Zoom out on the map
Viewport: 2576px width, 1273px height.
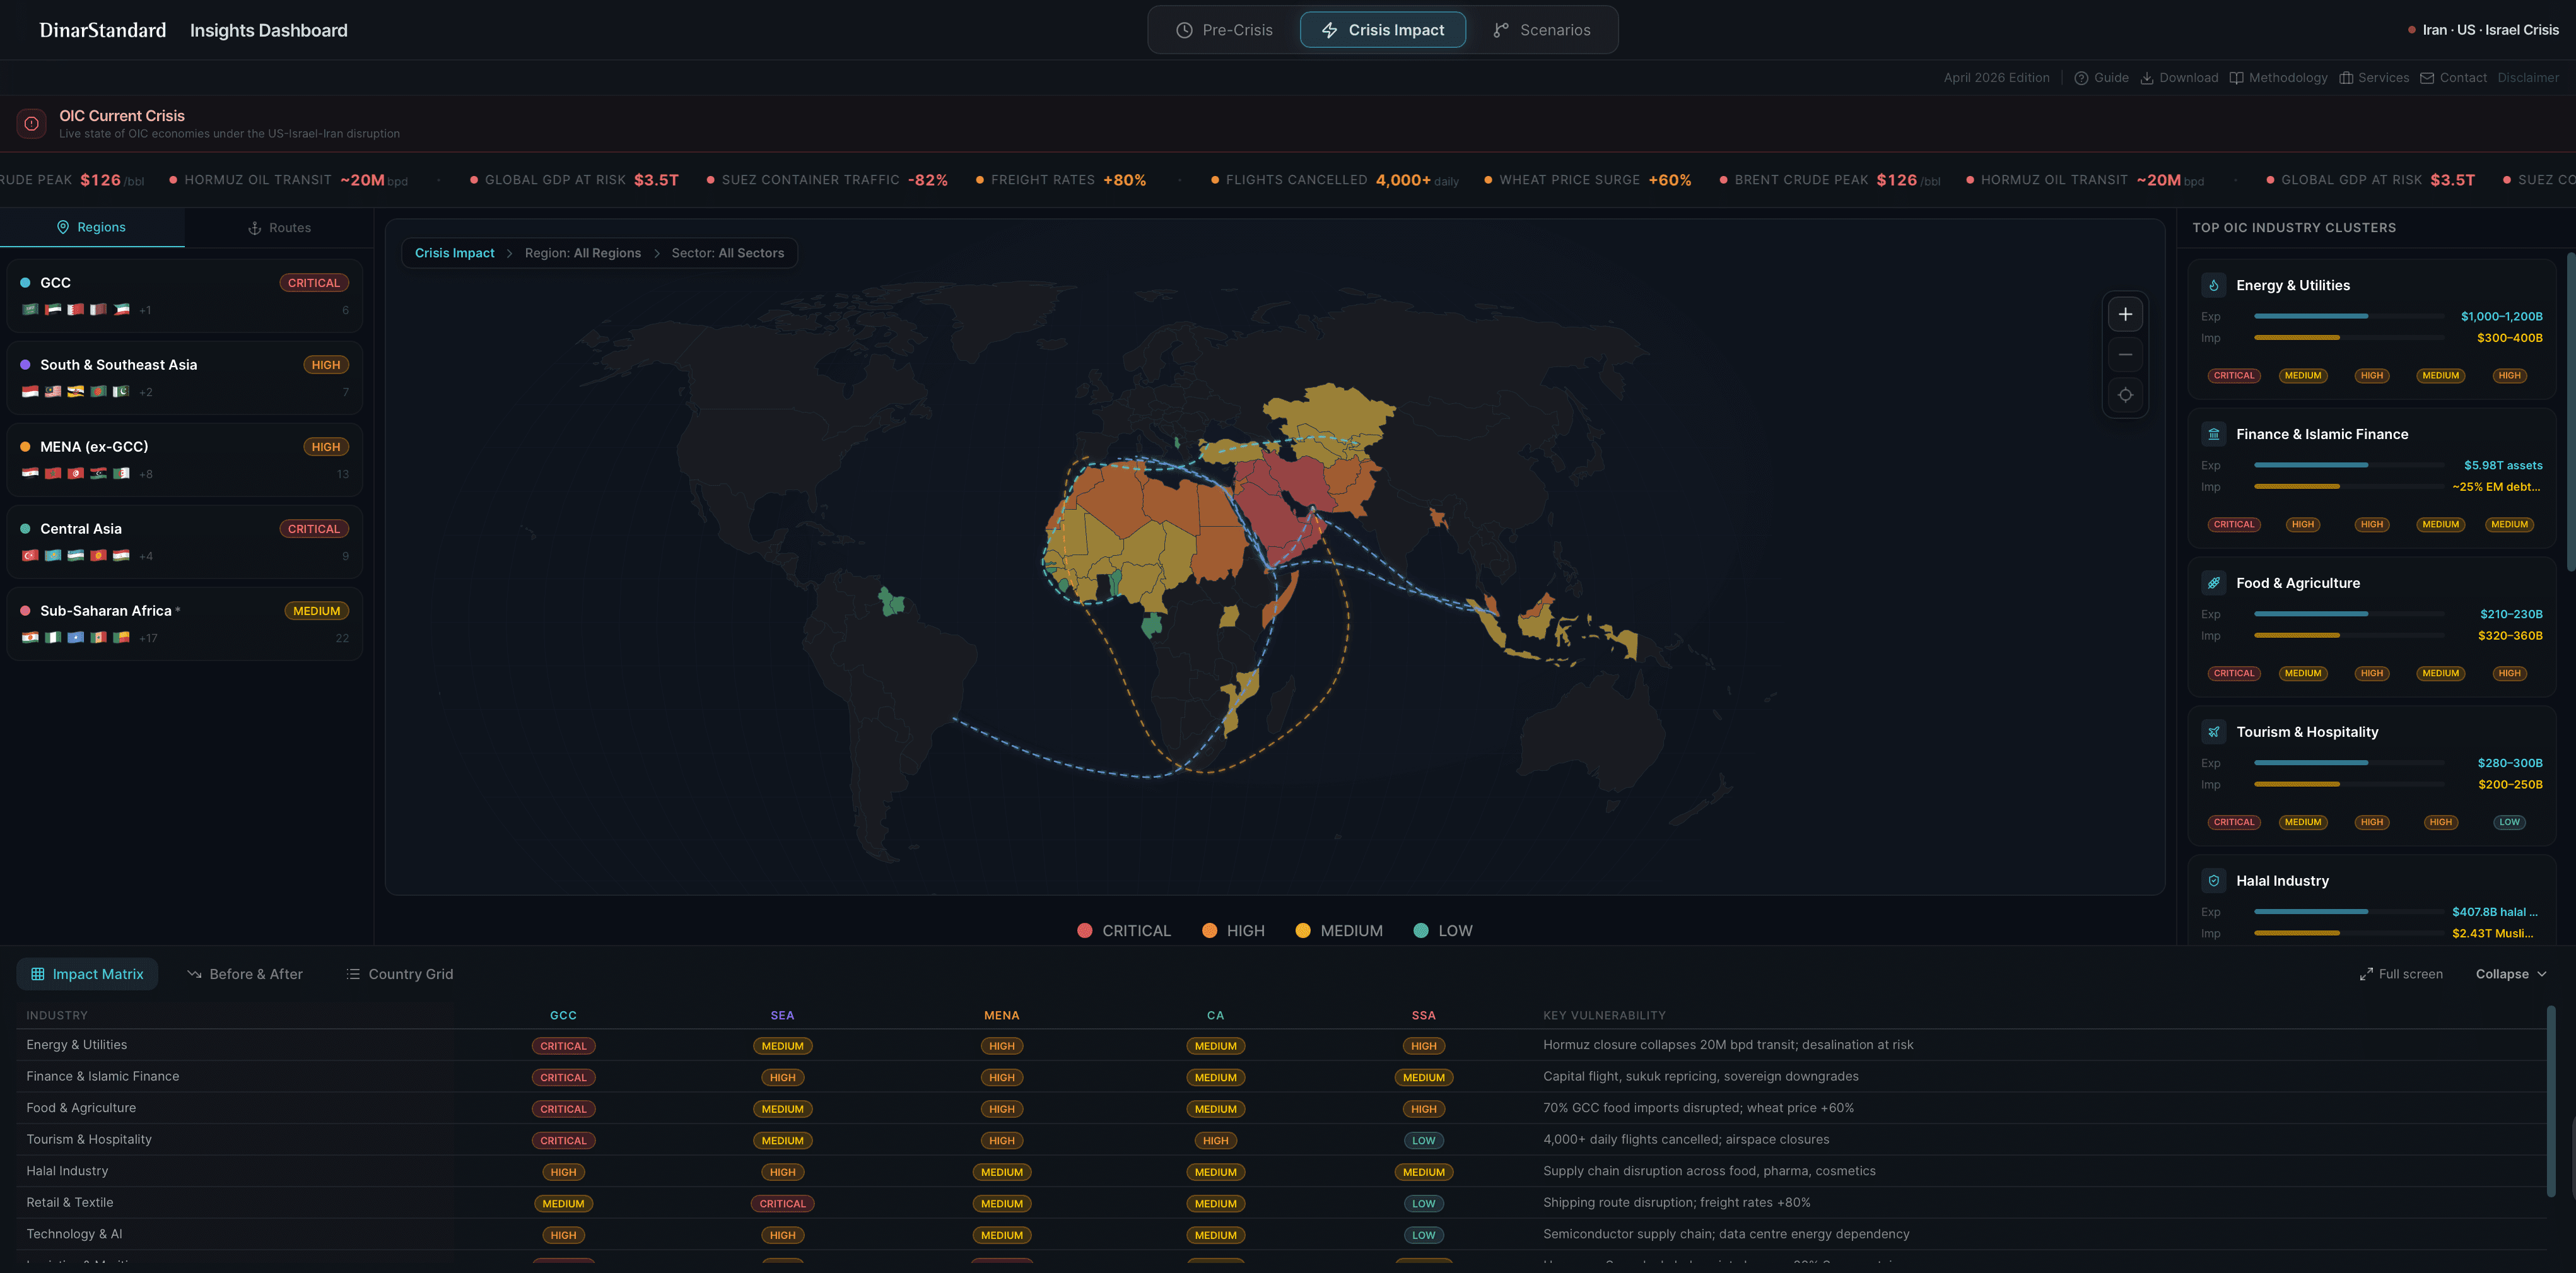2125,355
